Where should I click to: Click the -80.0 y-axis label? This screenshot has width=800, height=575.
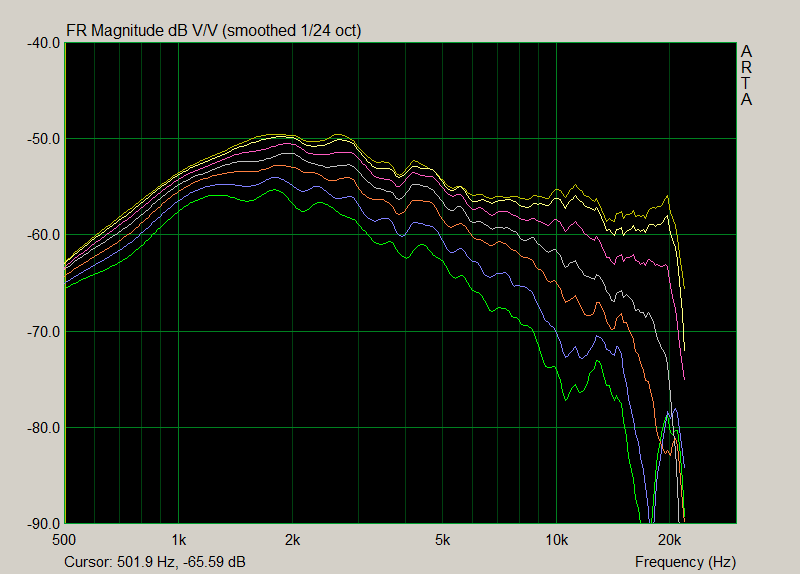pos(43,428)
